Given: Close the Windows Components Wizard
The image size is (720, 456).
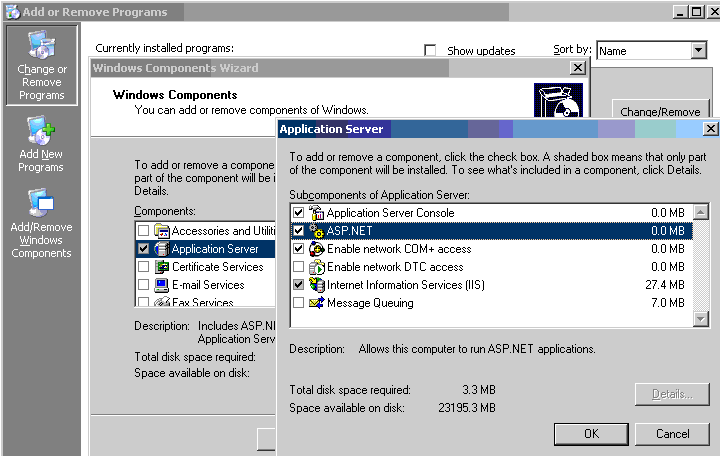Looking at the screenshot, I should pos(578,68).
